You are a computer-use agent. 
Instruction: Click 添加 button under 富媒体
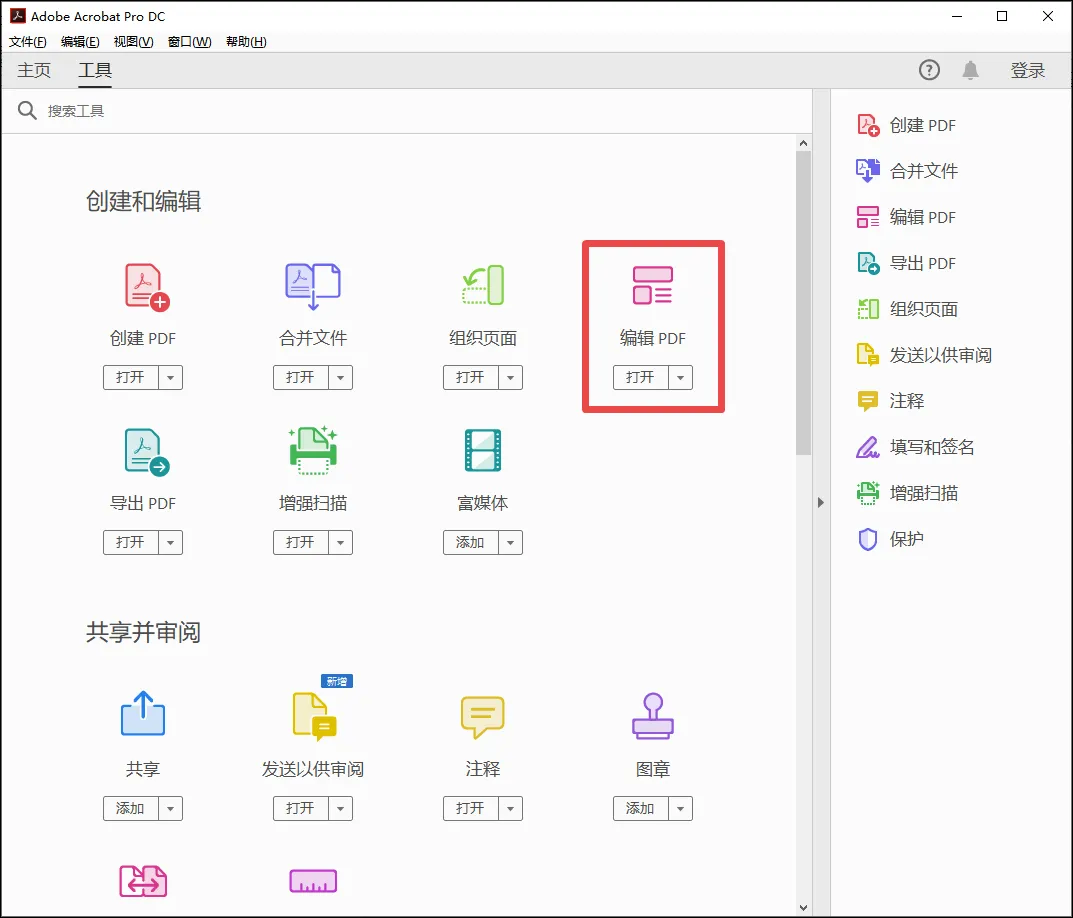point(471,542)
